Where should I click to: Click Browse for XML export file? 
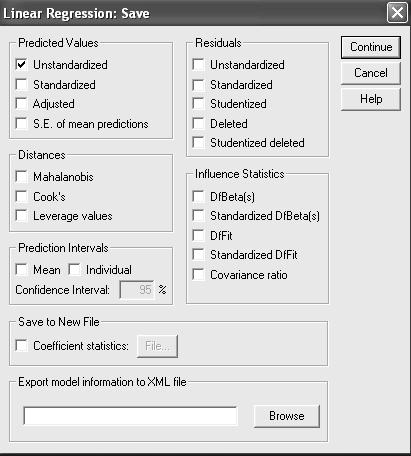click(x=287, y=416)
